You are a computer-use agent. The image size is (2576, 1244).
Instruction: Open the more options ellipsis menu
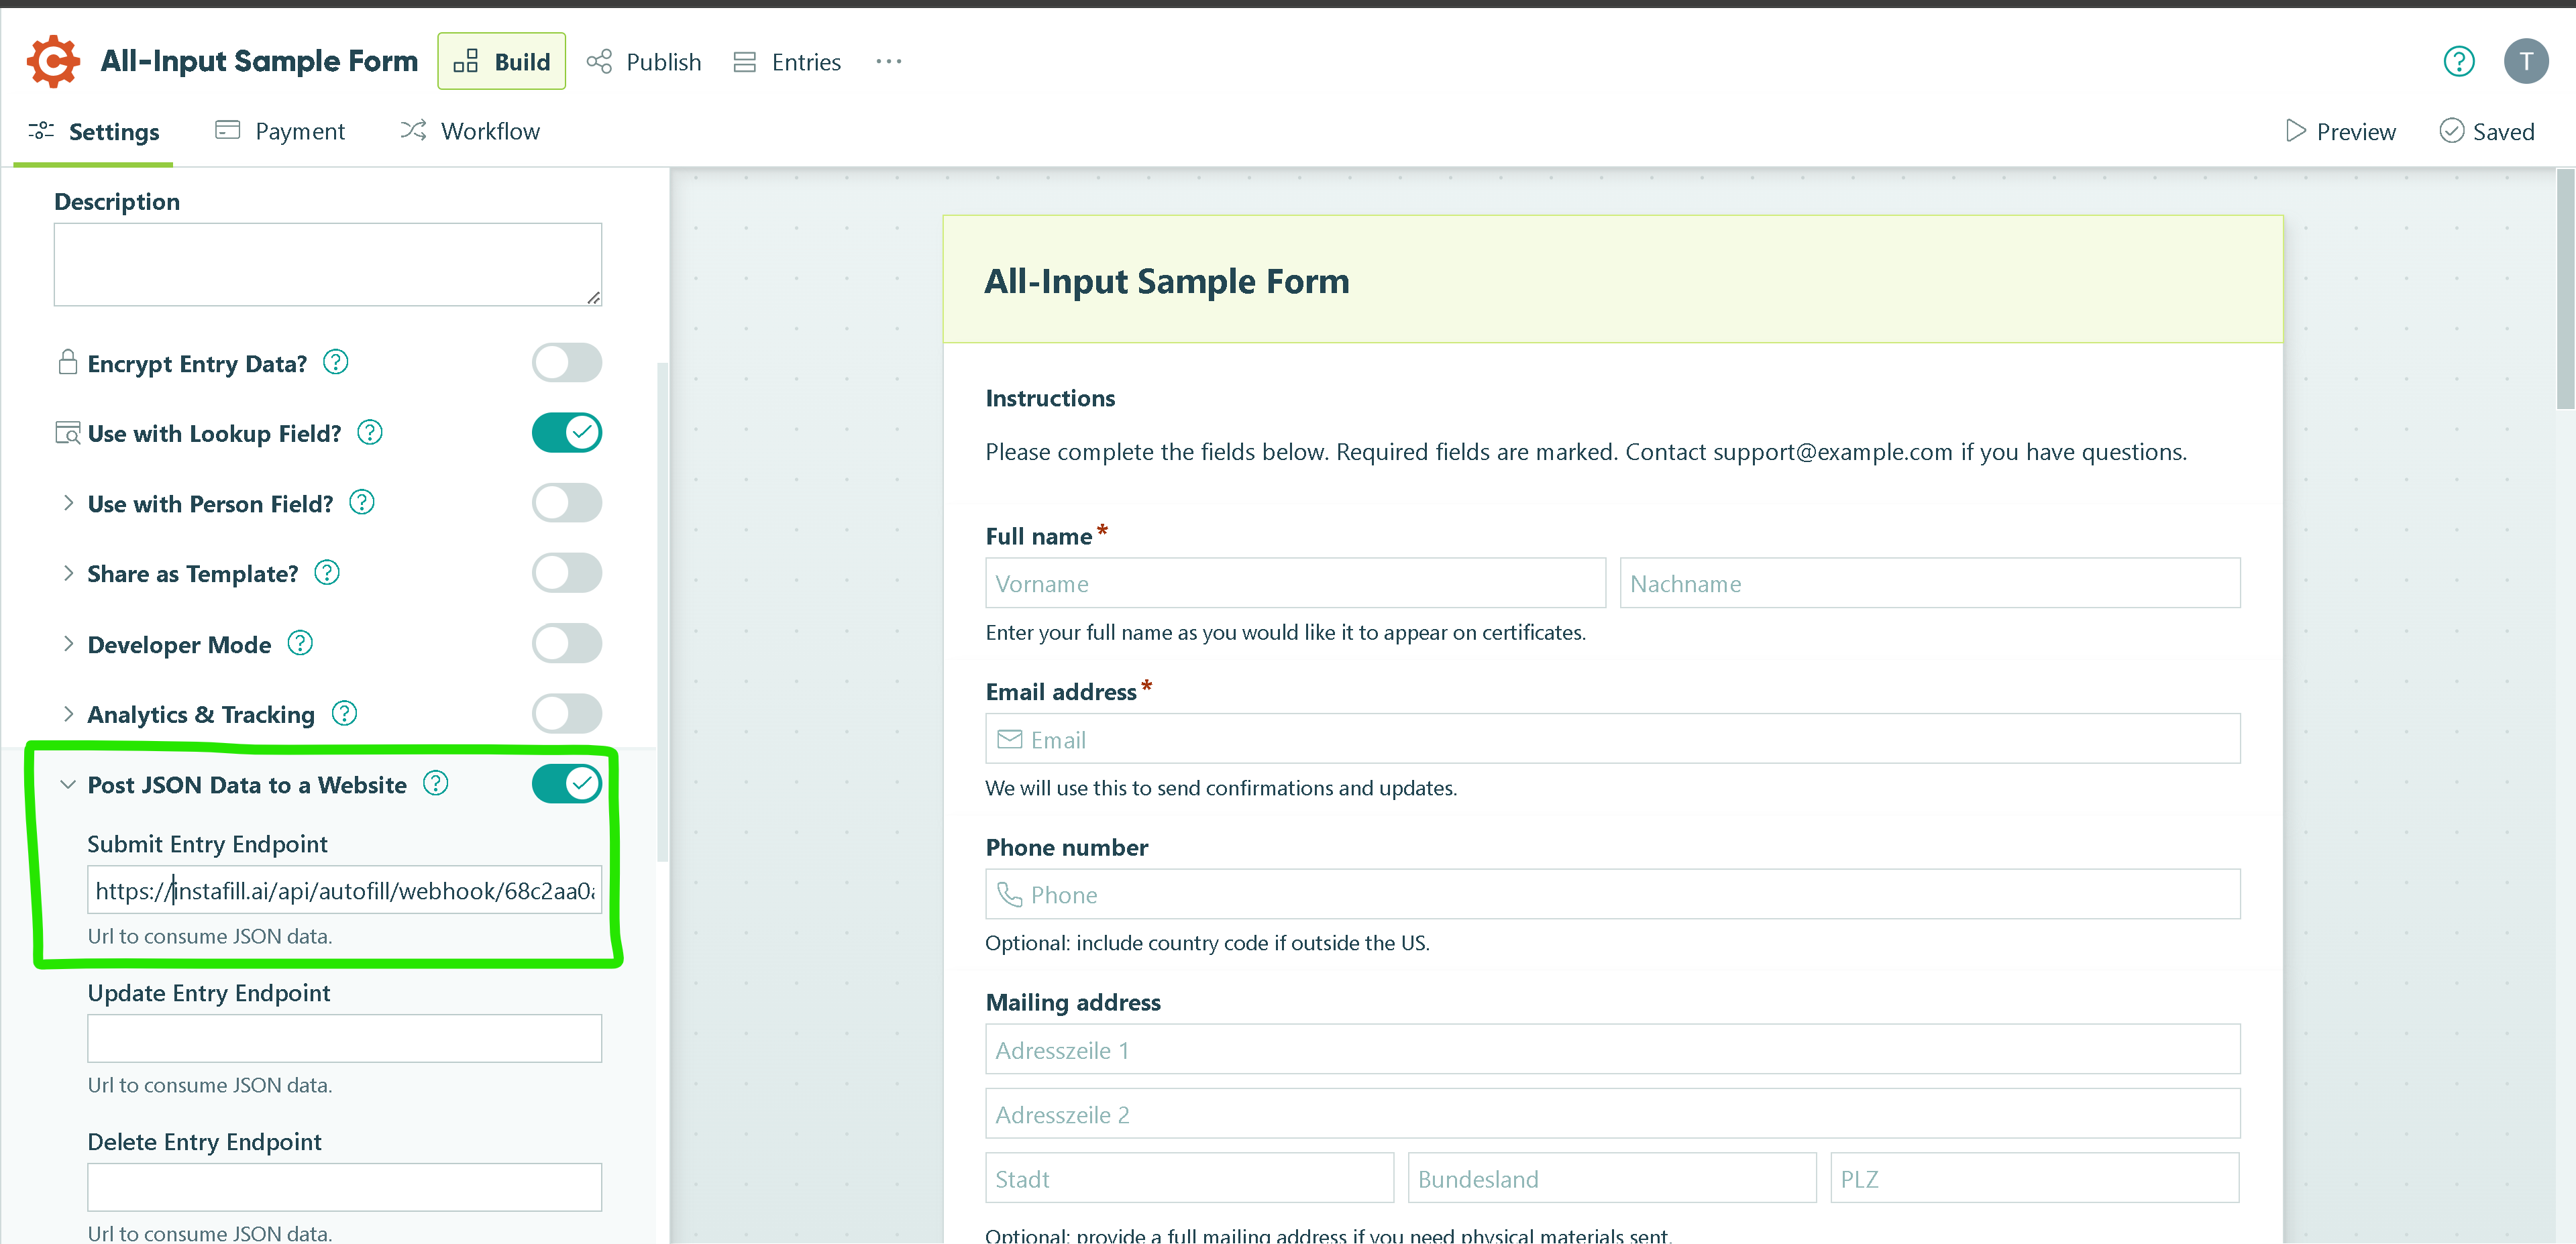click(x=888, y=62)
